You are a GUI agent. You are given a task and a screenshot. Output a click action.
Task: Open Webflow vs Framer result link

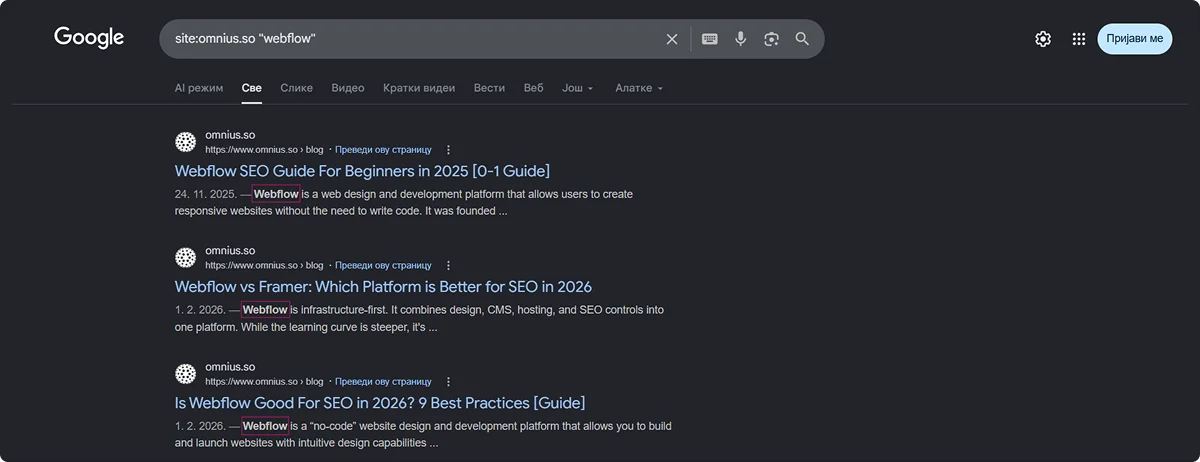(x=383, y=287)
